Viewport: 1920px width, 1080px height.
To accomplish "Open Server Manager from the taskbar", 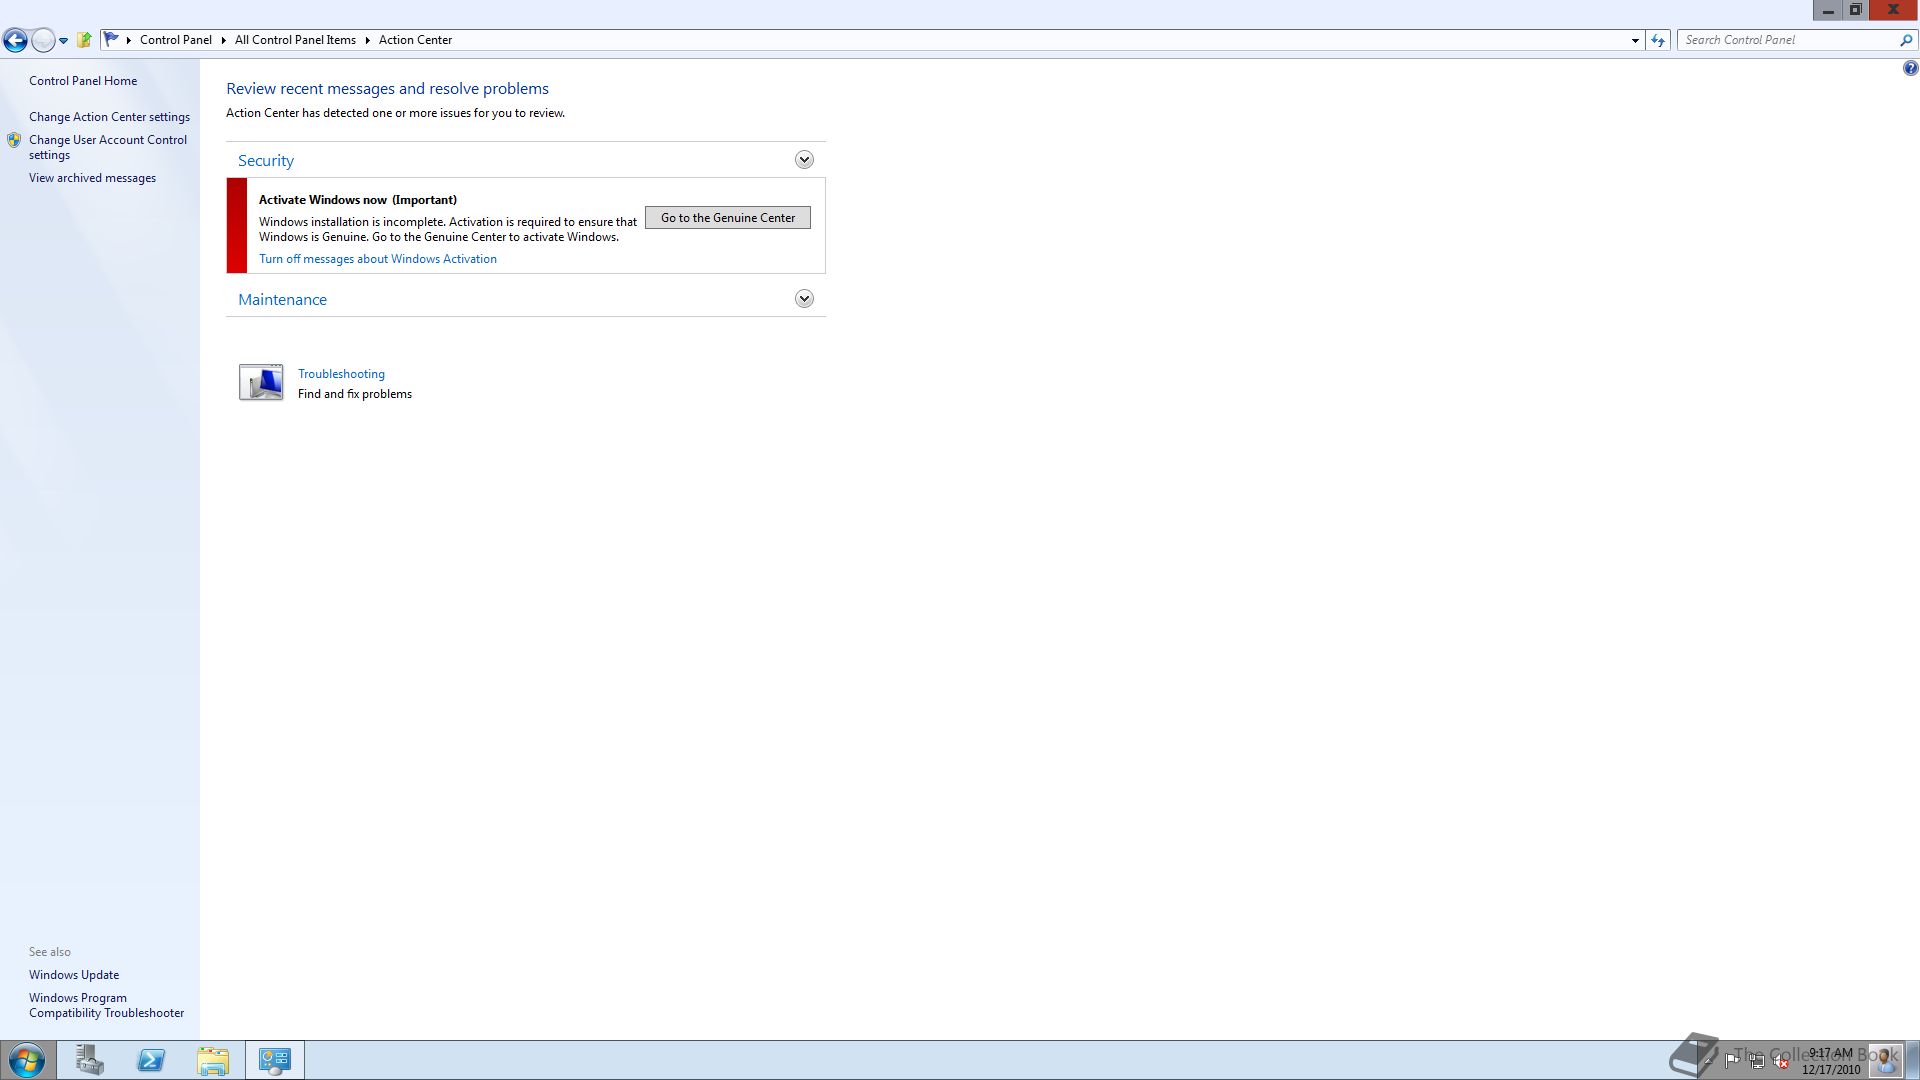I will [89, 1060].
